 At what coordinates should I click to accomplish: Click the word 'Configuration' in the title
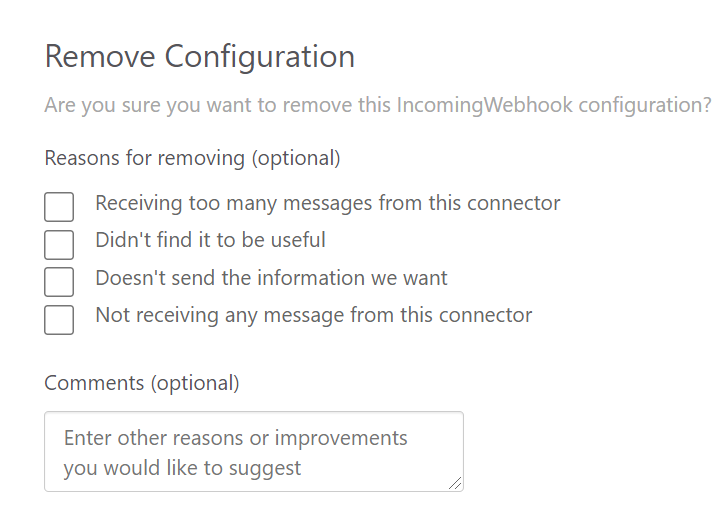(x=260, y=57)
